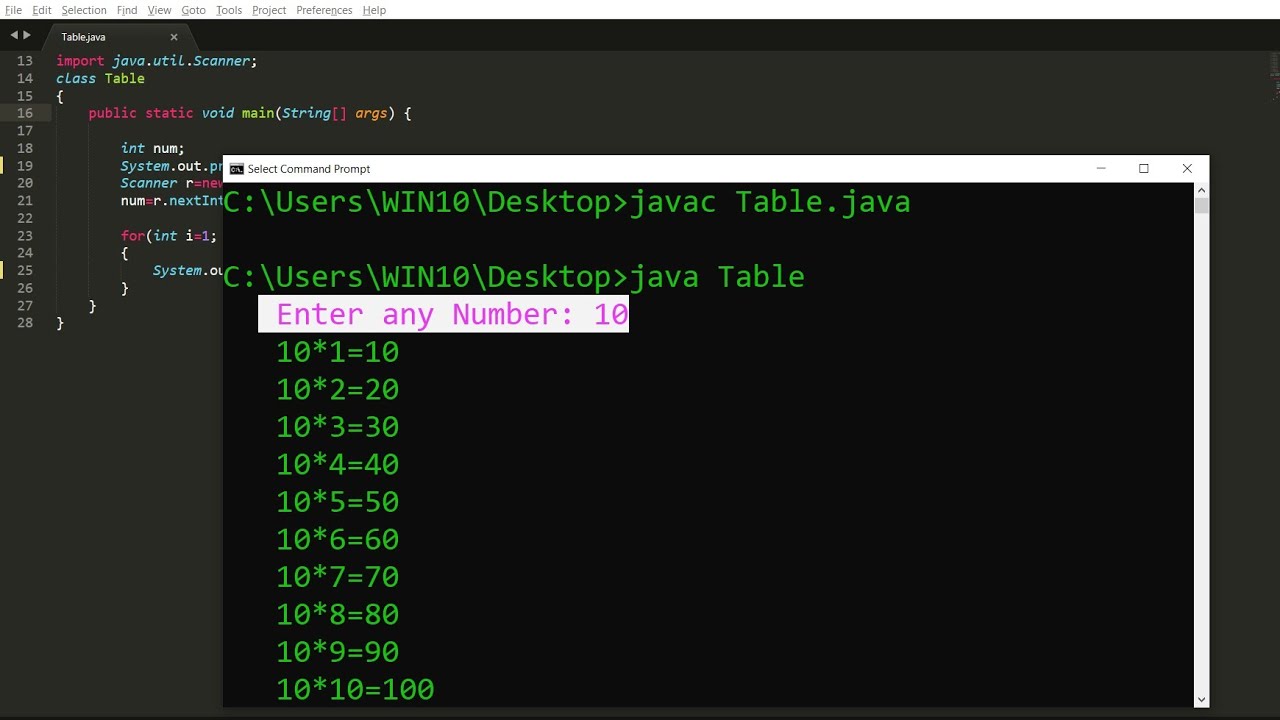Minimize the Command Prompt window
Screen dimensions: 1280x720
1101,169
